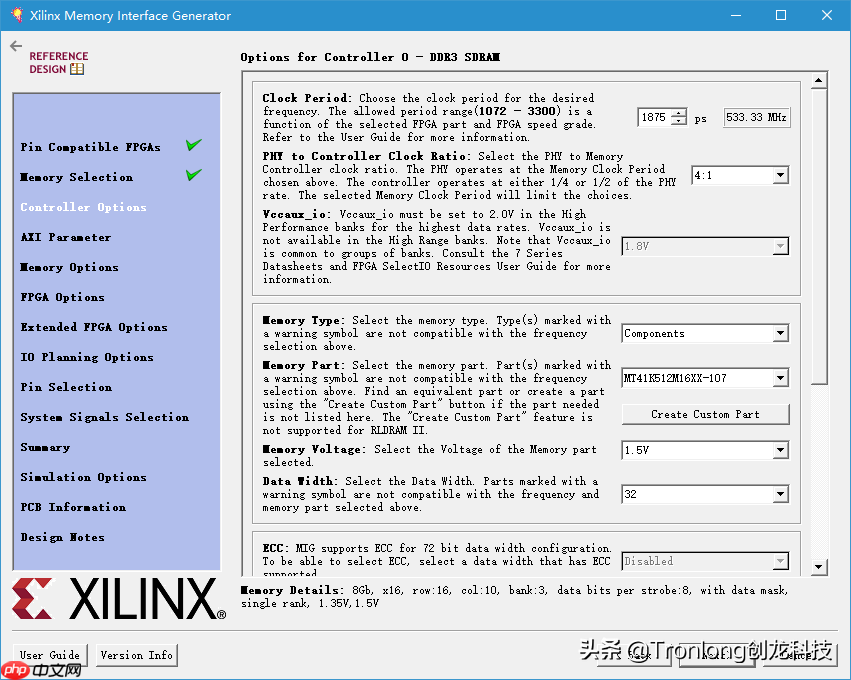Close the Memory Interface Generator window

coord(827,15)
